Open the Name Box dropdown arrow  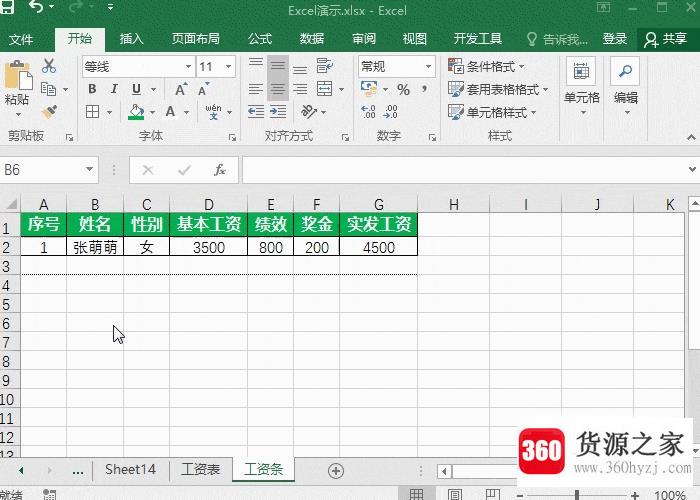pos(89,170)
